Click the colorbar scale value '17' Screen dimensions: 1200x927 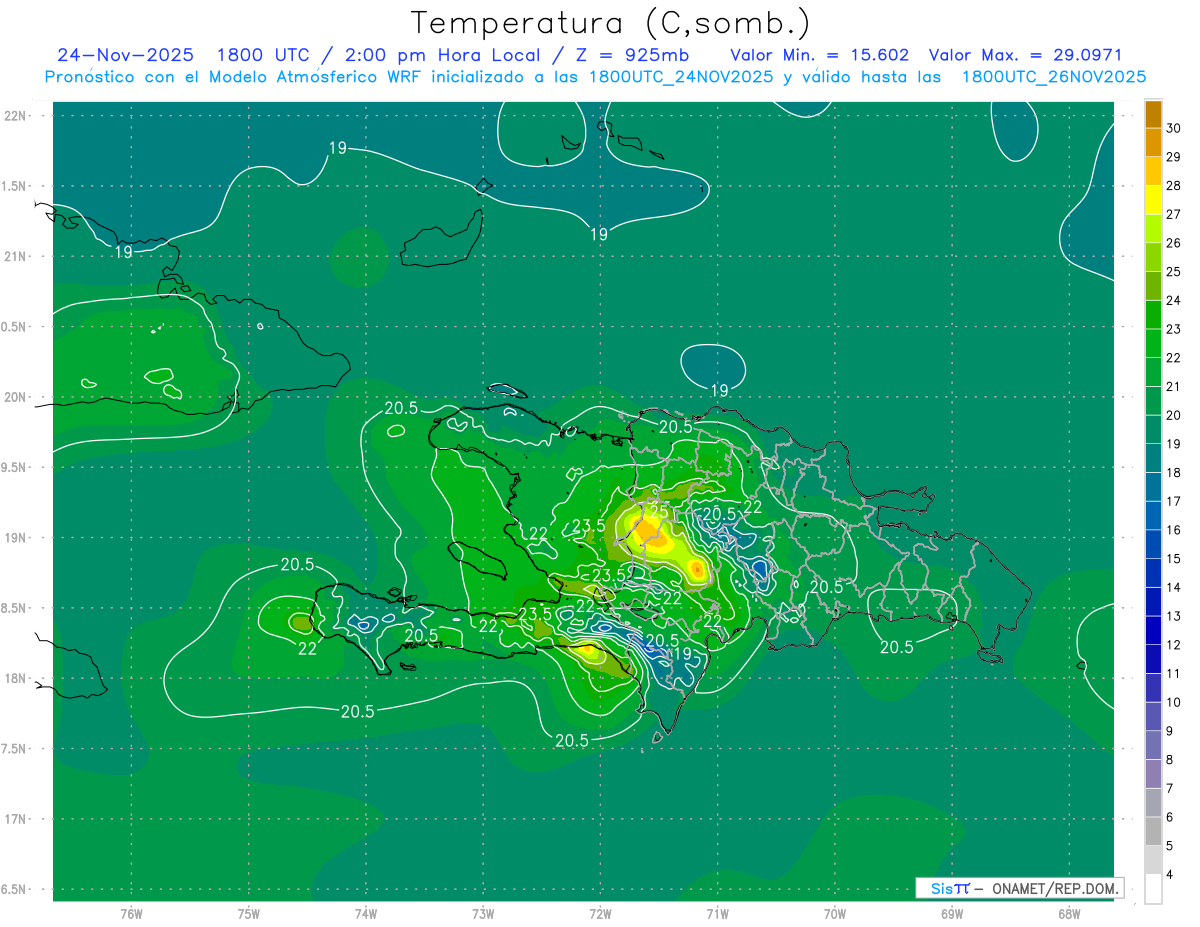tap(1173, 501)
